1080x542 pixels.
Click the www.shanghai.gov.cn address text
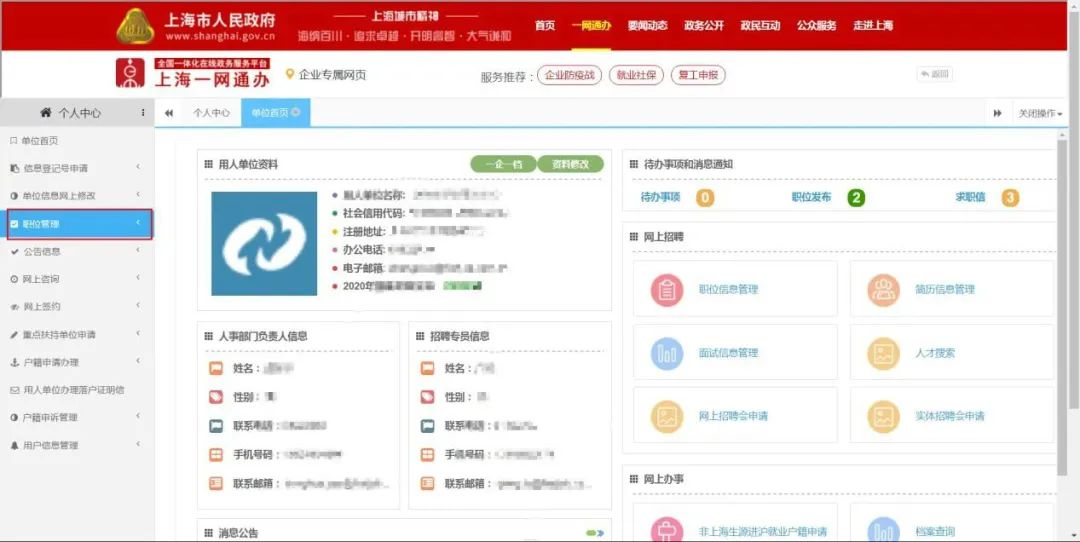click(220, 37)
